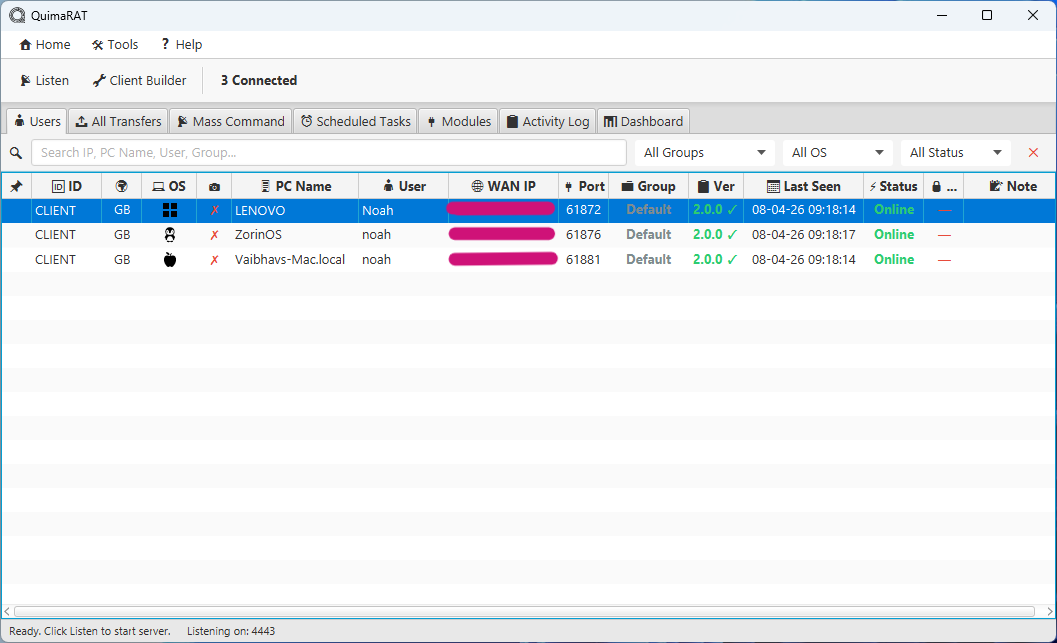This screenshot has width=1057, height=643.
Task: Click the camera column header icon
Action: tap(214, 186)
